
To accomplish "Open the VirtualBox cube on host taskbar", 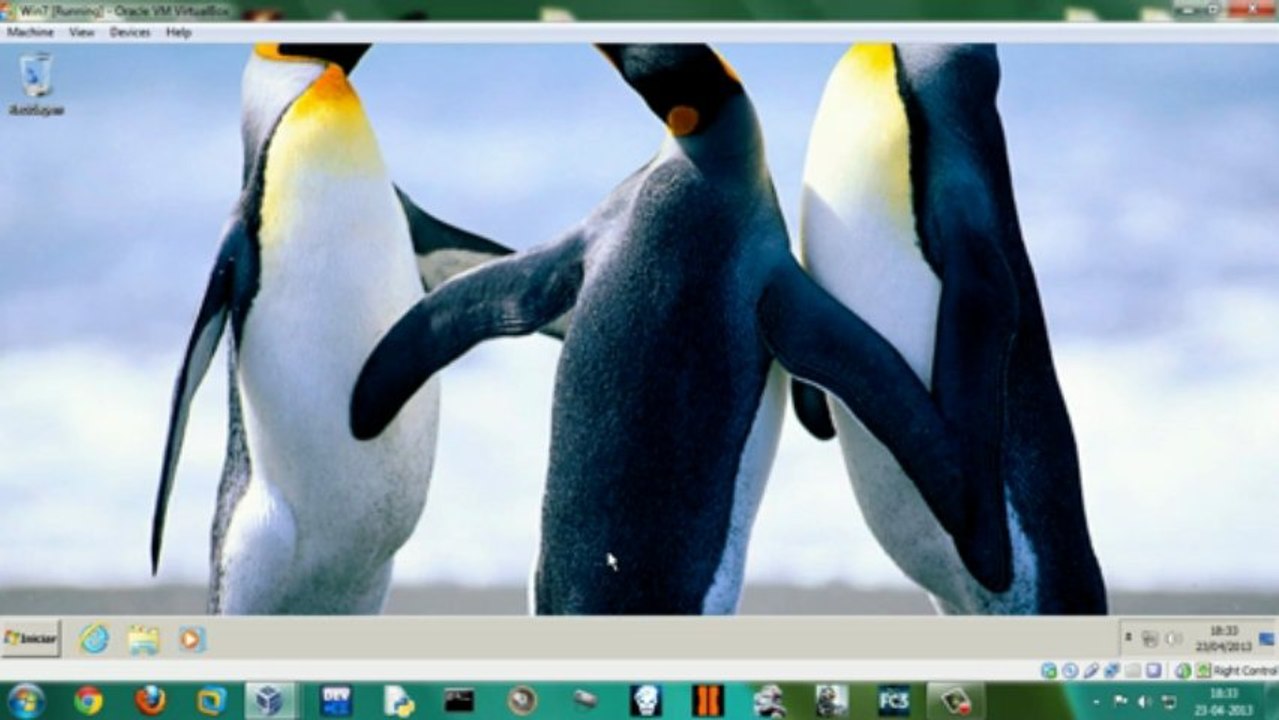I will pyautogui.click(x=269, y=701).
